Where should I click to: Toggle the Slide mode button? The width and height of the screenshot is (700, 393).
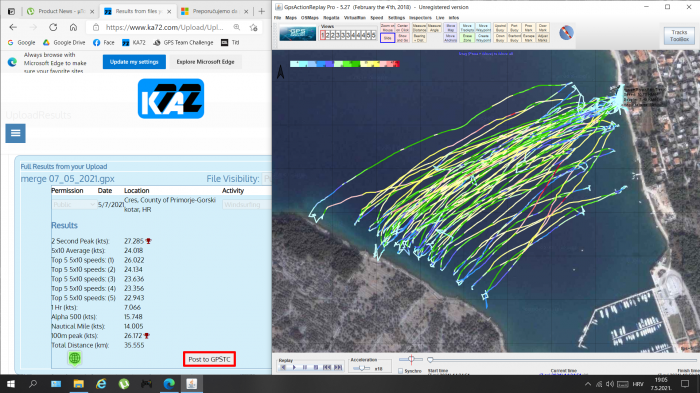coord(388,38)
